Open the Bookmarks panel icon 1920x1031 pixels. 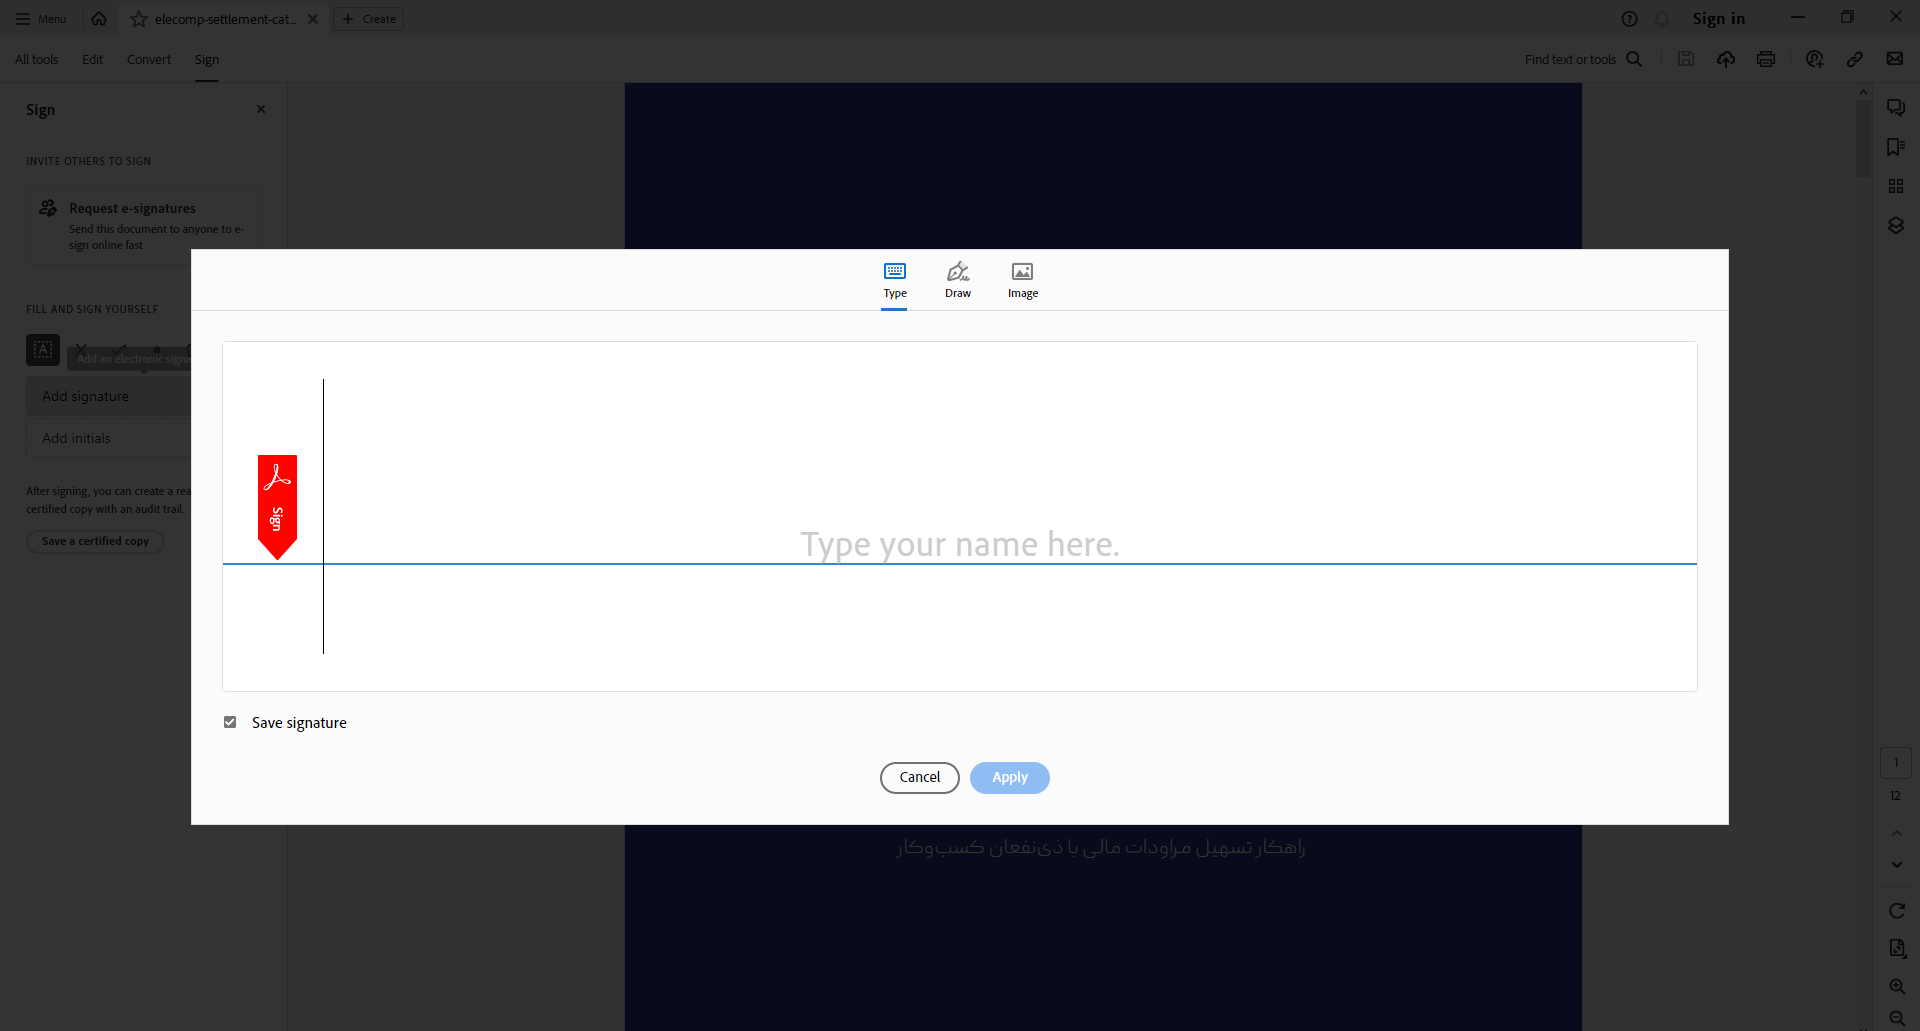[1896, 147]
